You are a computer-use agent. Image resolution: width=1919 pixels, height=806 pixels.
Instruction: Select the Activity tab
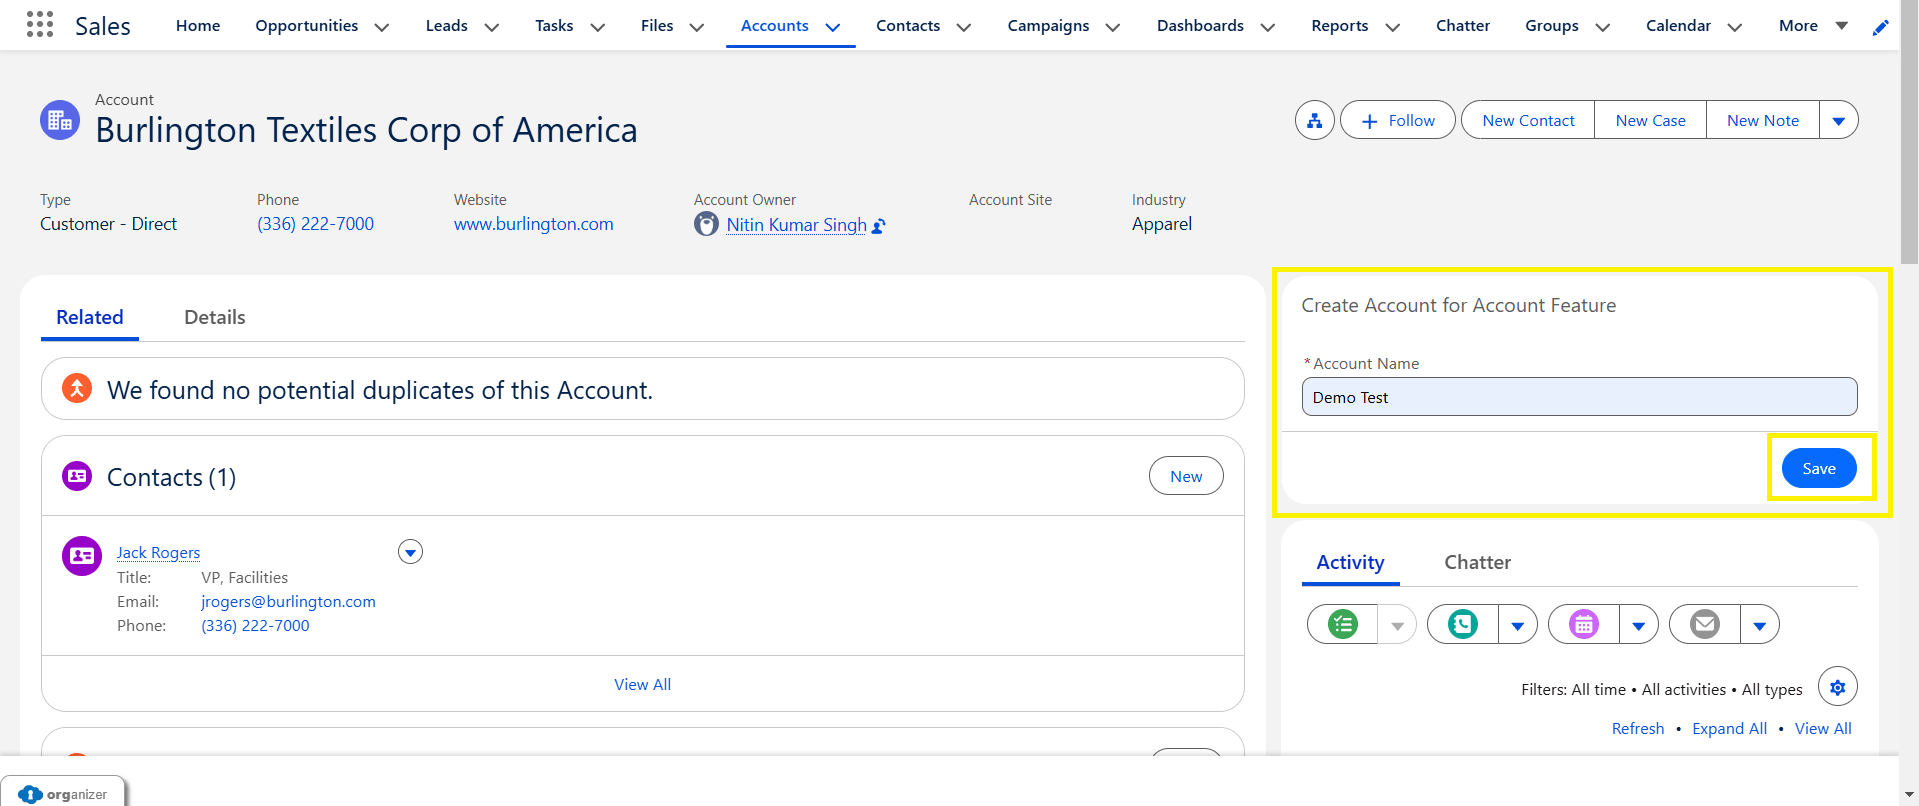(1350, 562)
